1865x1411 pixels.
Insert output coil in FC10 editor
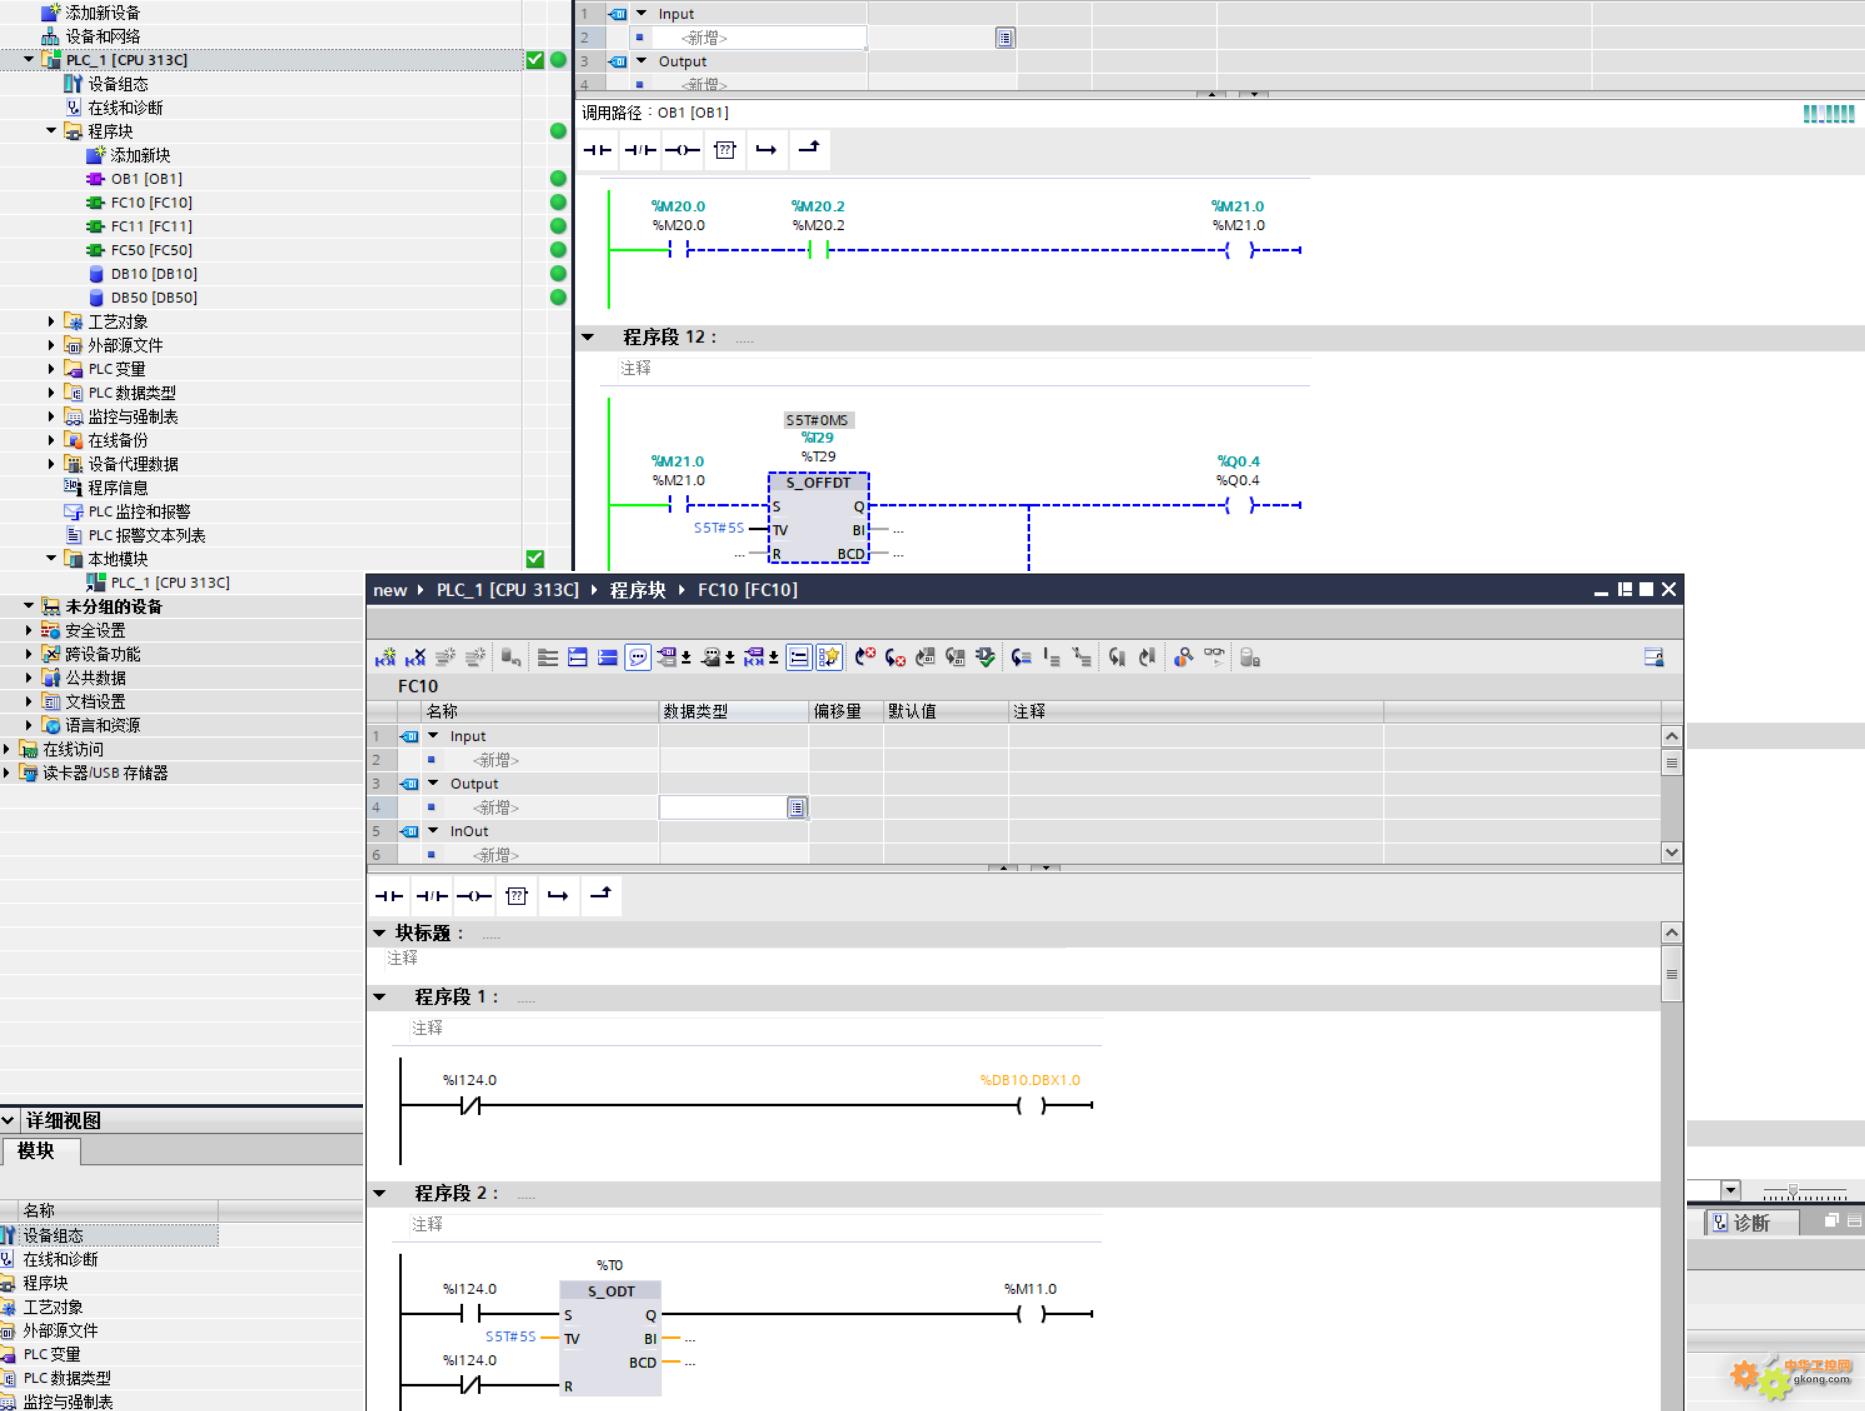474,896
